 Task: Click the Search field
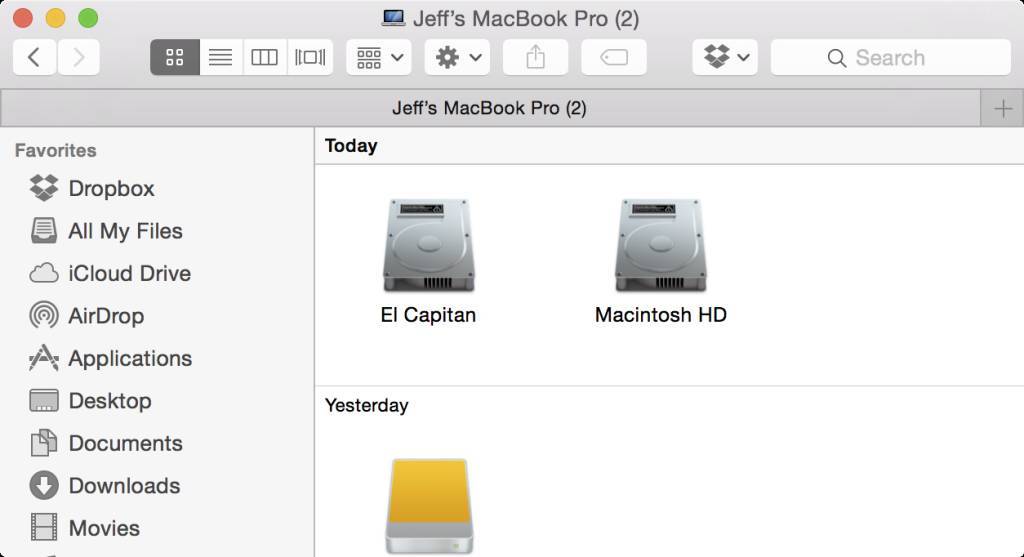[x=891, y=57]
